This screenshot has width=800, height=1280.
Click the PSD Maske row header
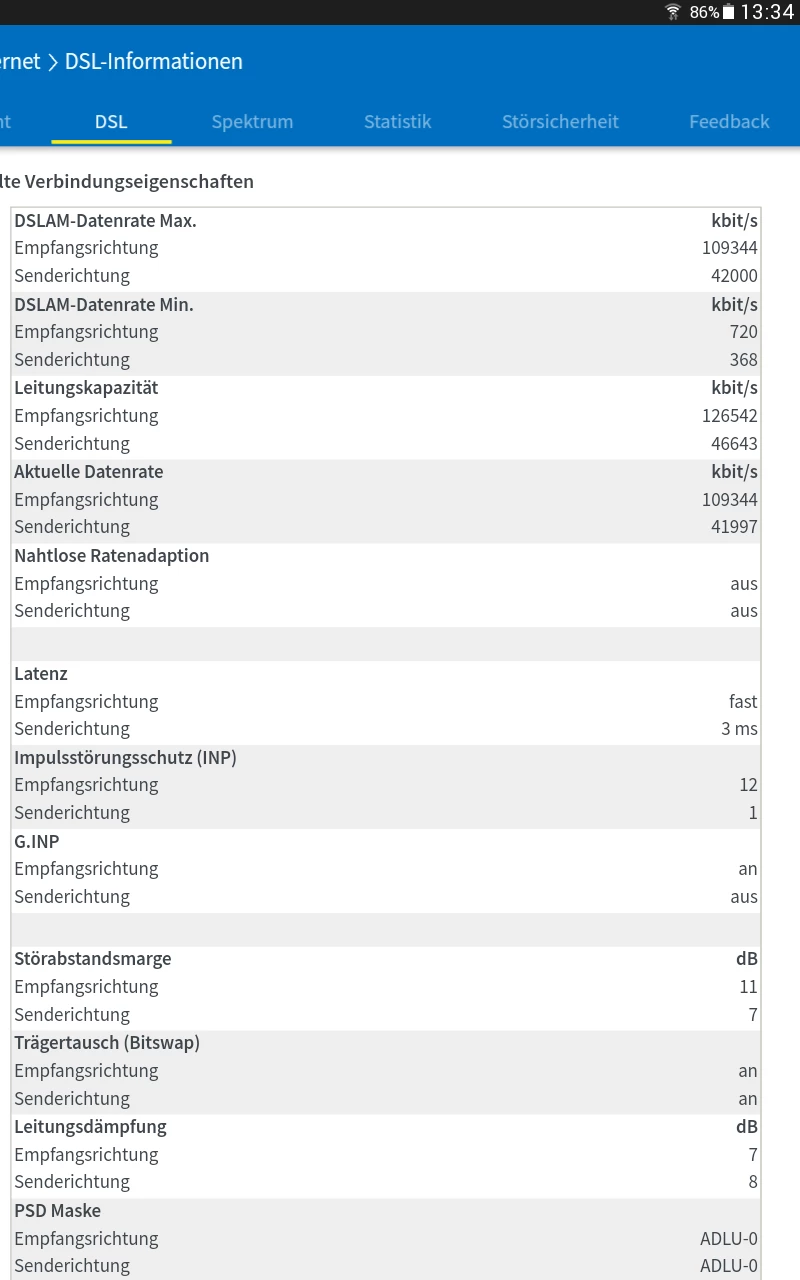pos(57,1211)
